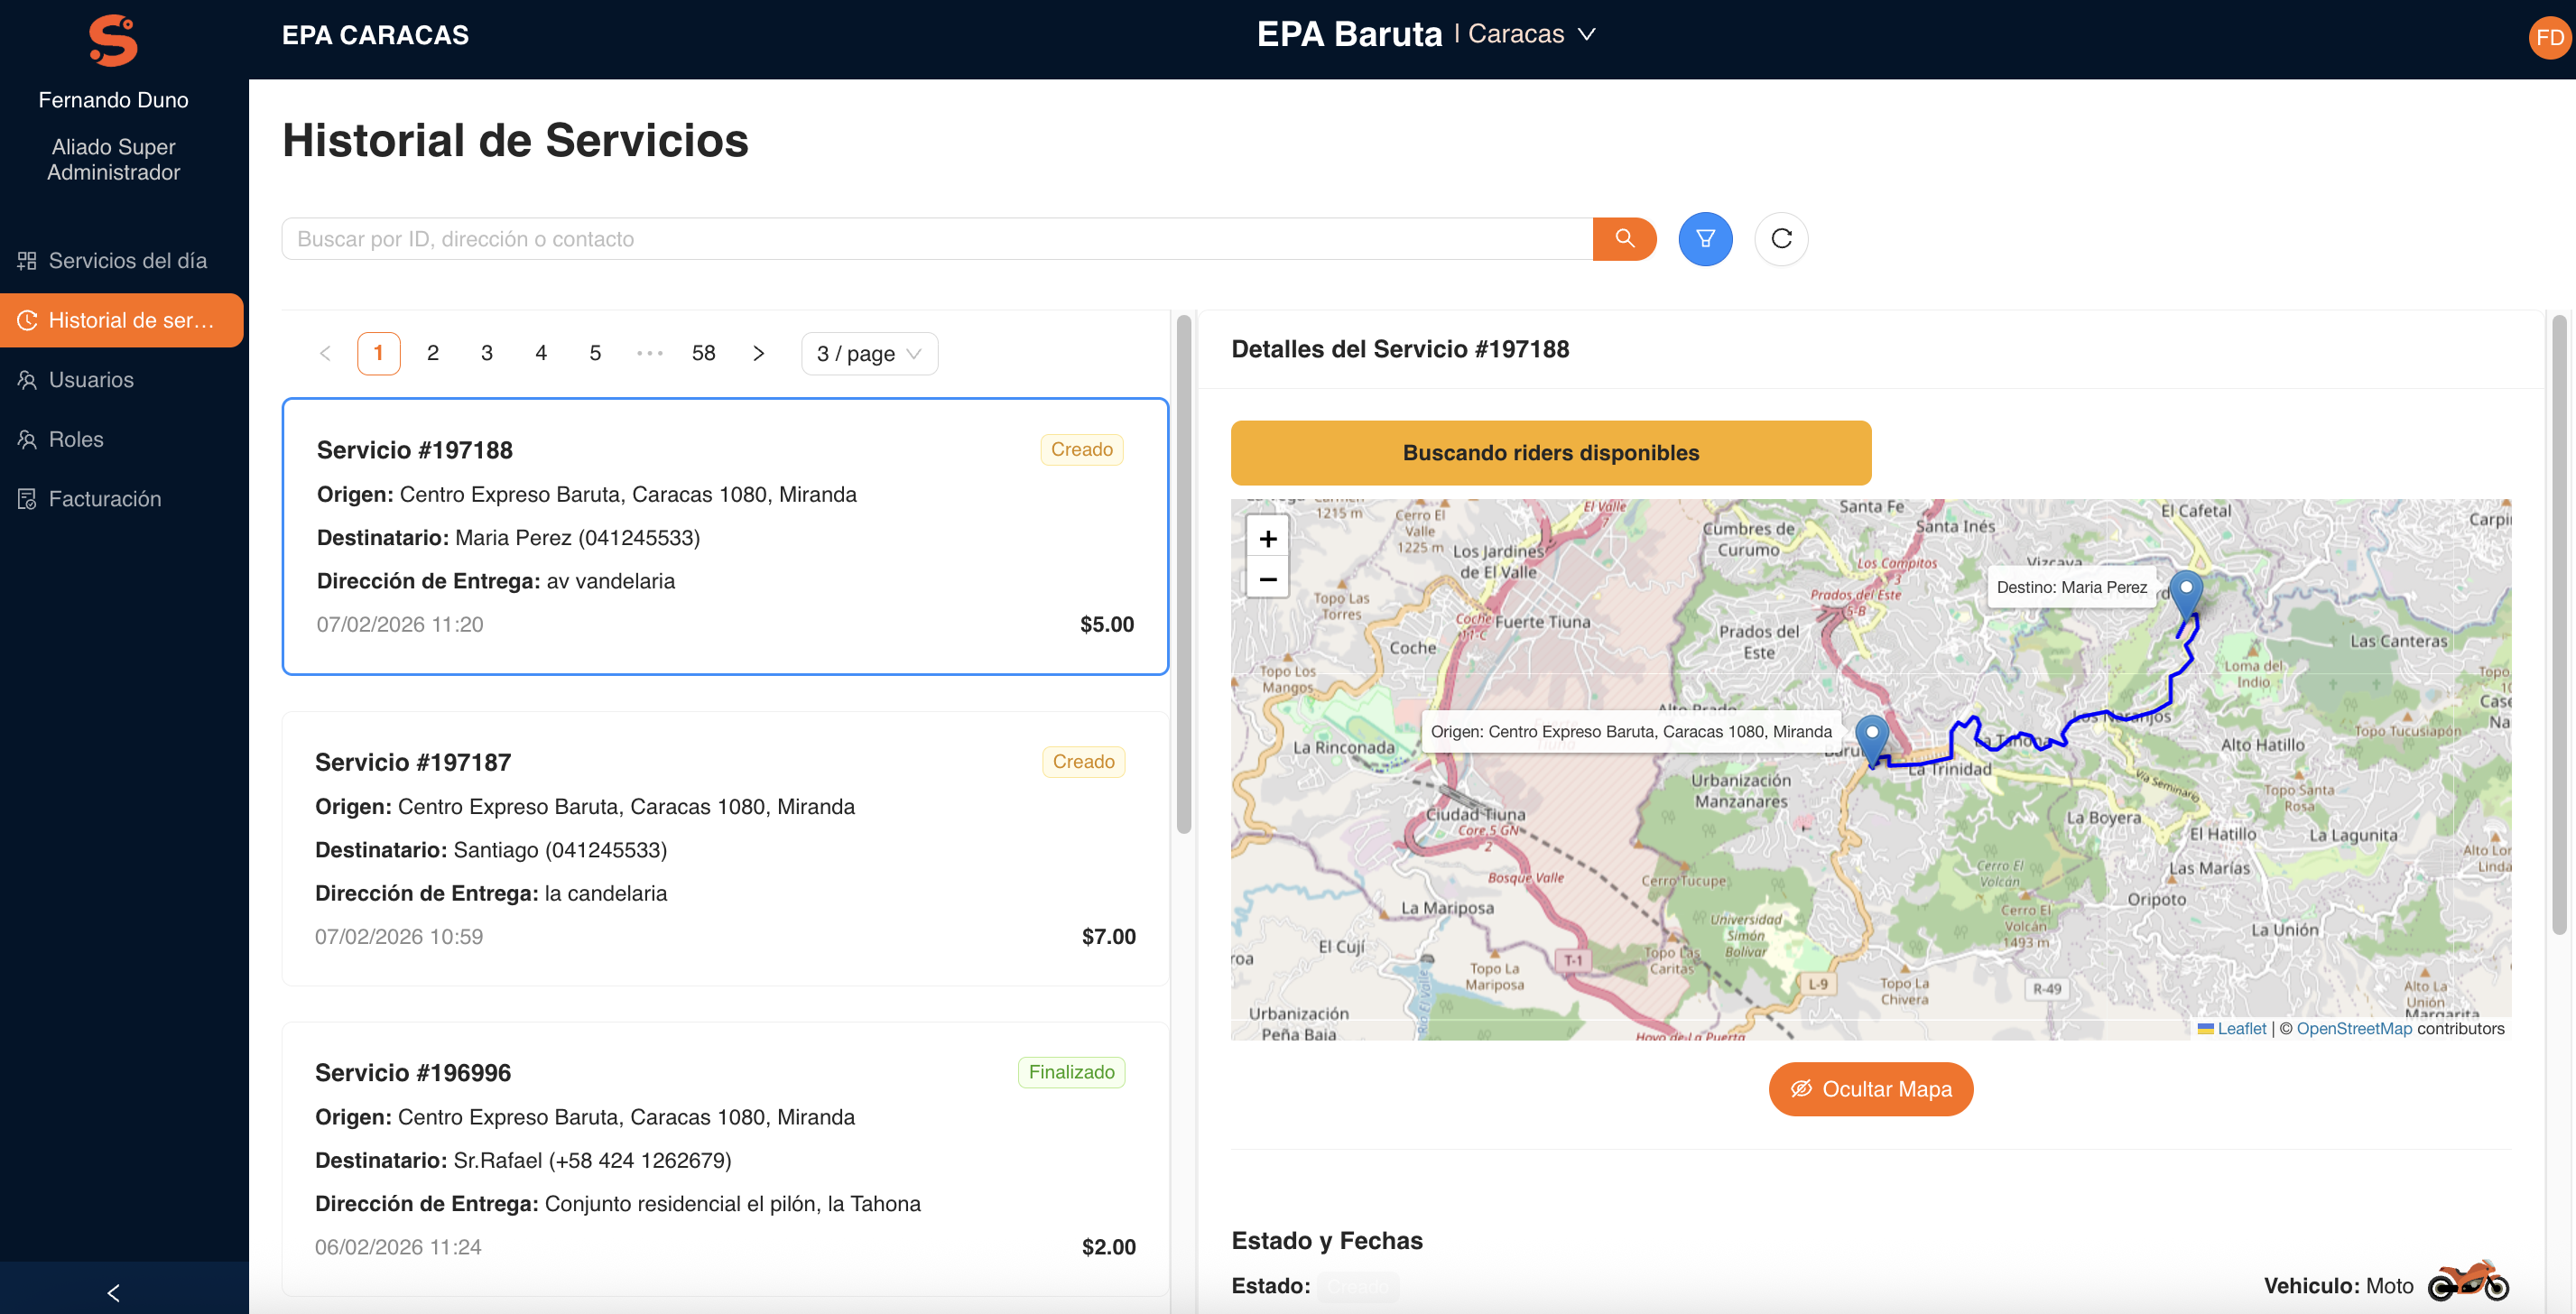Click the FD user avatar

coord(2549,38)
